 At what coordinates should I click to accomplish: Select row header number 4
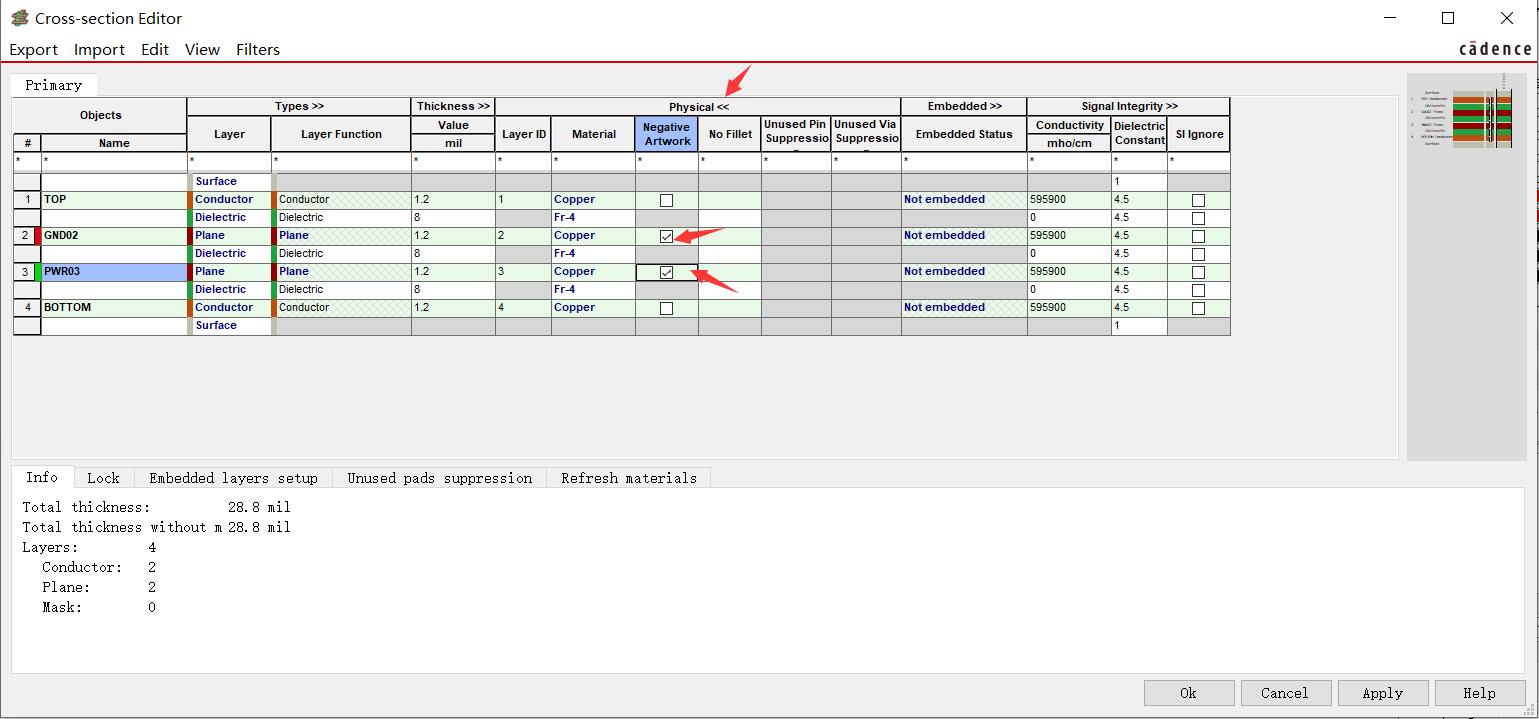[x=27, y=308]
